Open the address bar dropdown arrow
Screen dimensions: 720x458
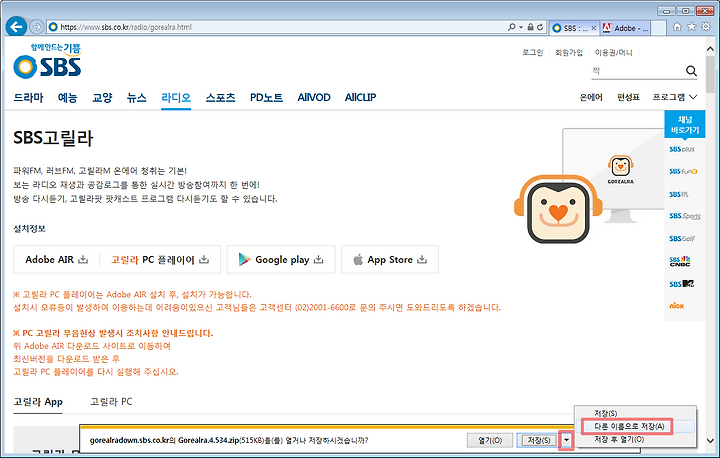tap(521, 27)
